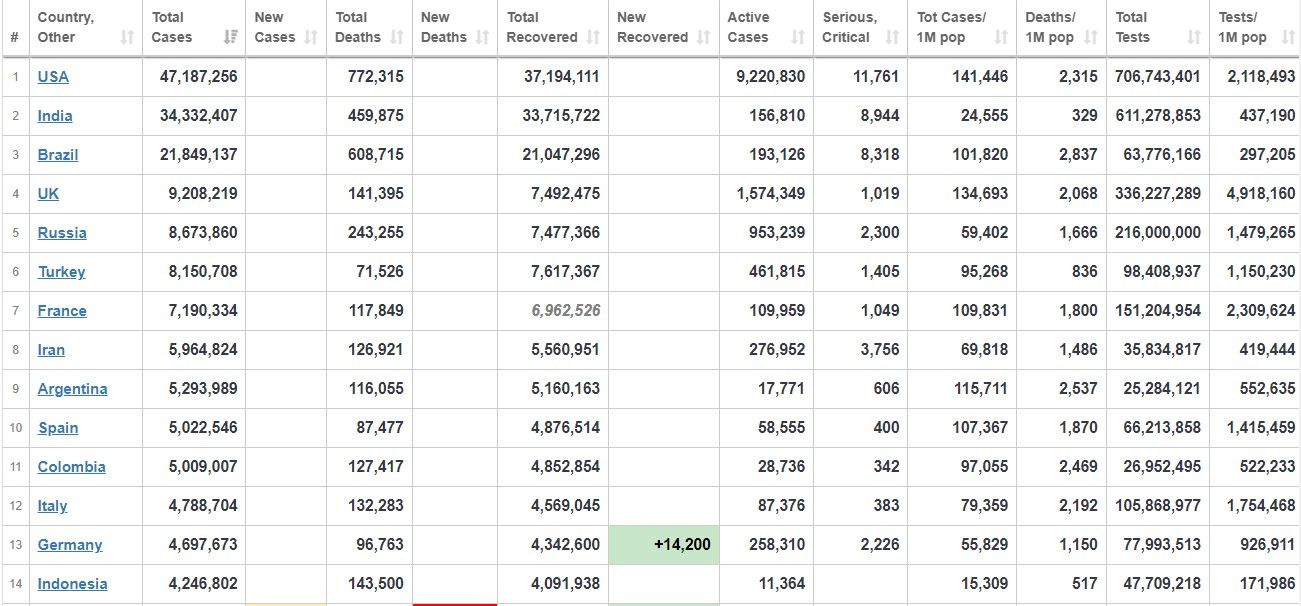View the Argentina country page
Screen dimensions: 1301x606
pos(73,389)
